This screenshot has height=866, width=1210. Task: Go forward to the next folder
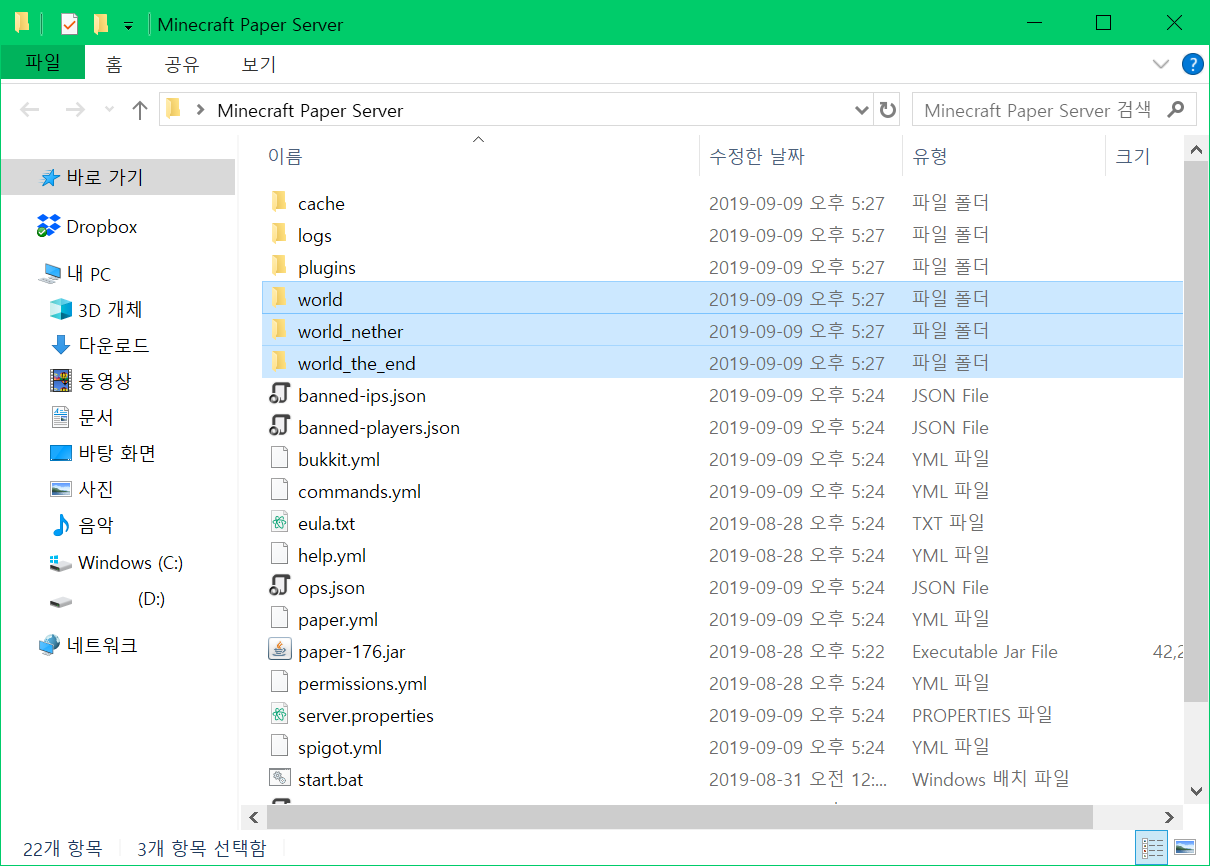[x=74, y=110]
